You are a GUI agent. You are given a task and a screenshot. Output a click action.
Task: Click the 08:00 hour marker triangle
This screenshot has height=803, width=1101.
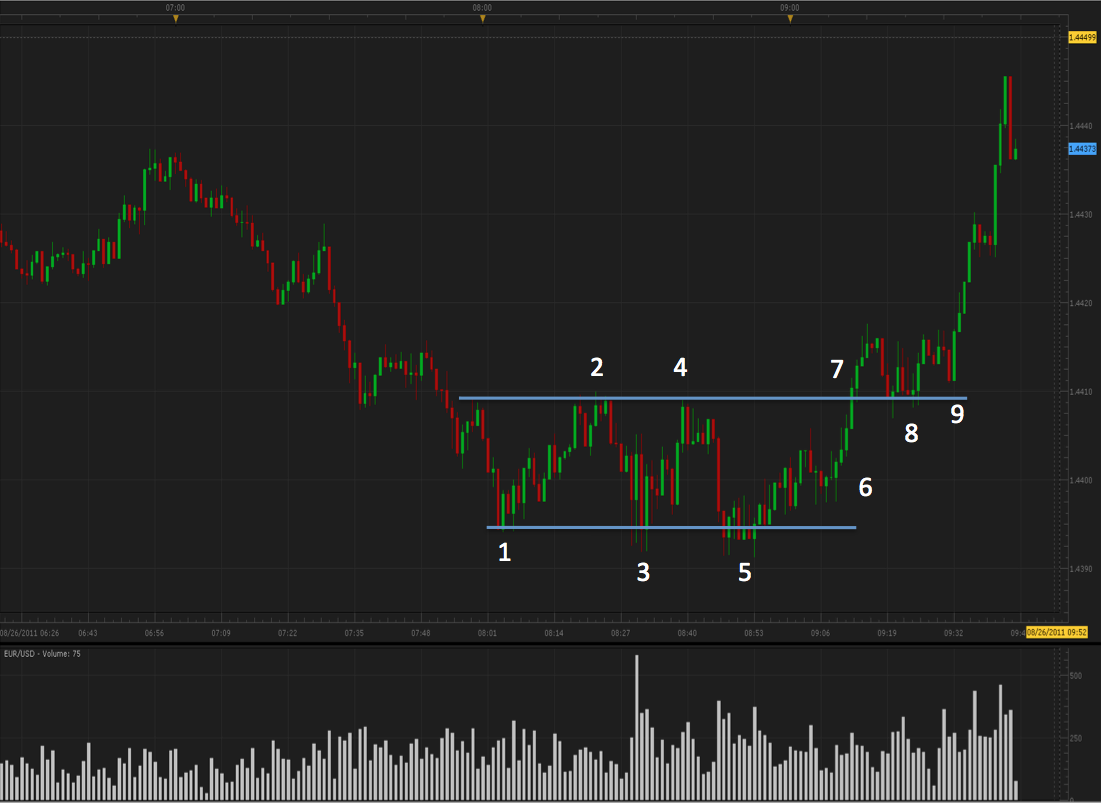pos(482,19)
